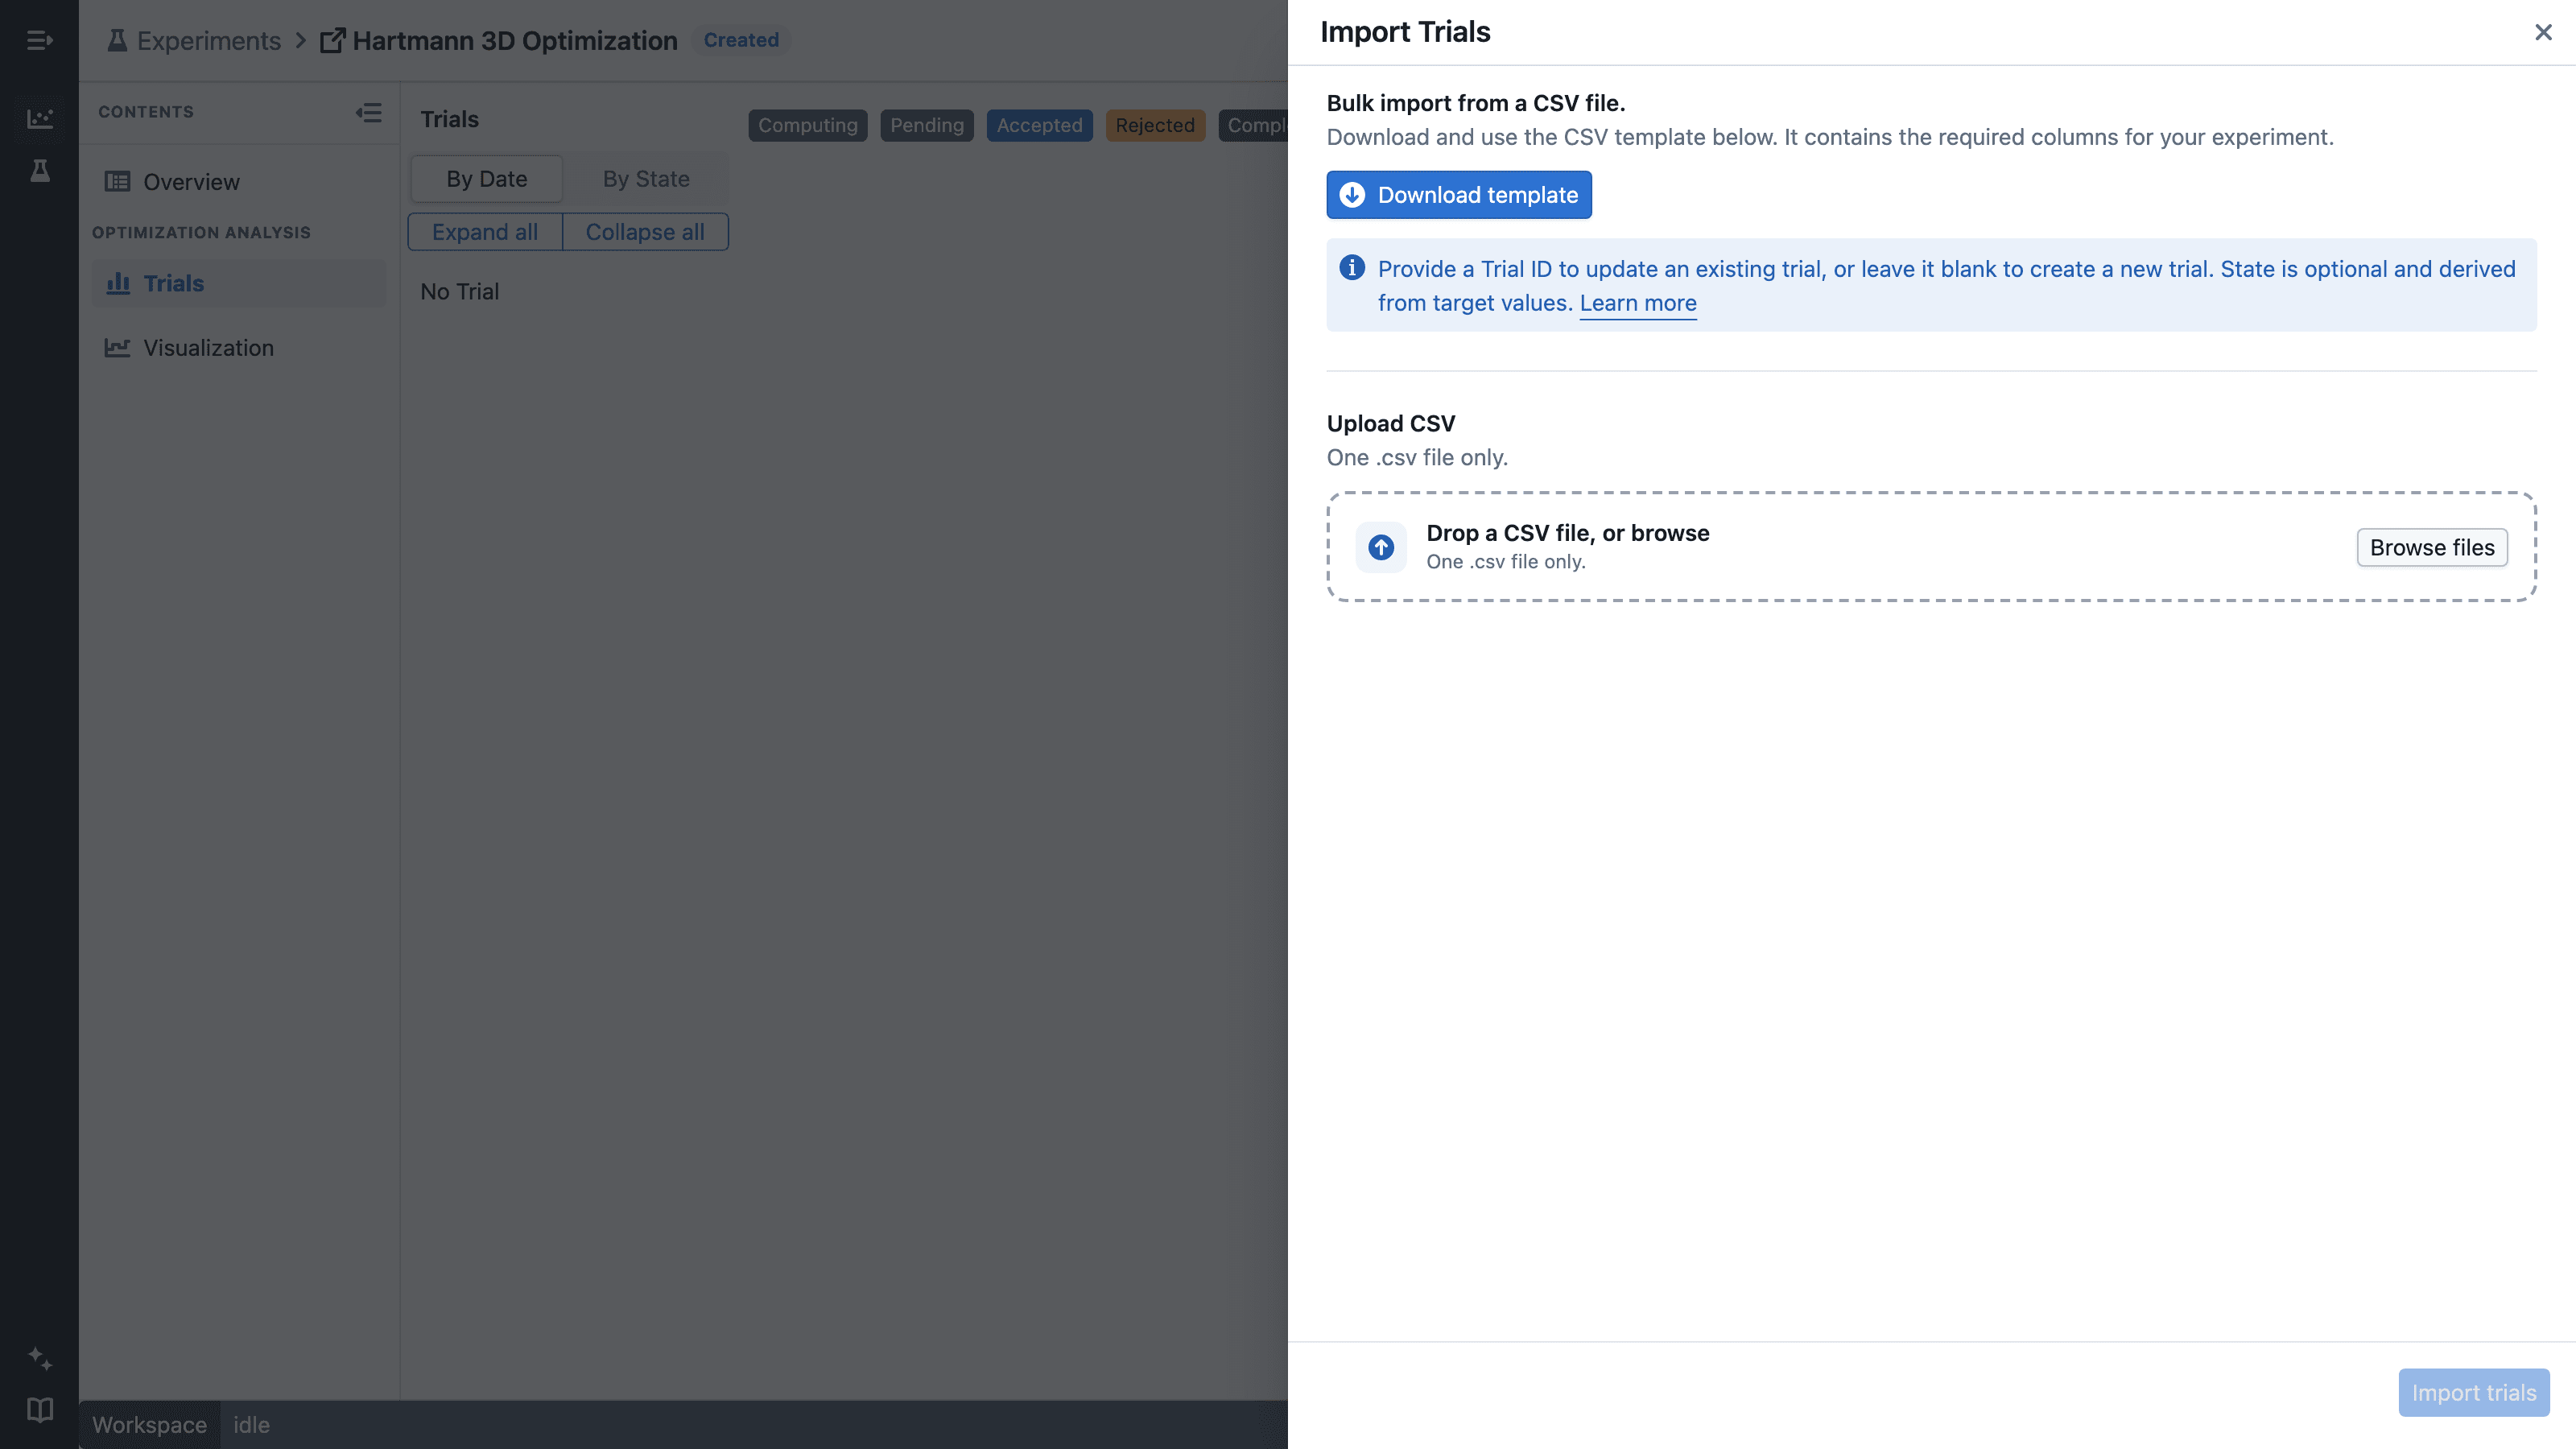Expand all trials
2576x1449 pixels.
[x=485, y=232]
